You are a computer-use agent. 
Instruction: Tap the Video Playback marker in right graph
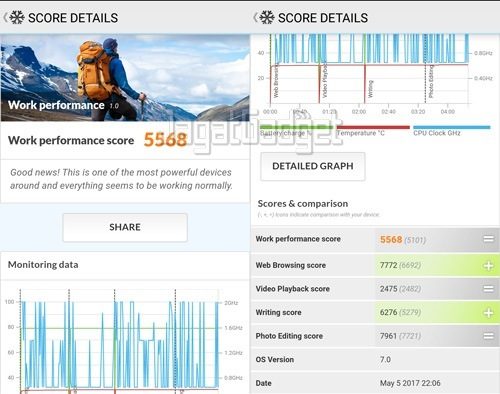pos(324,82)
